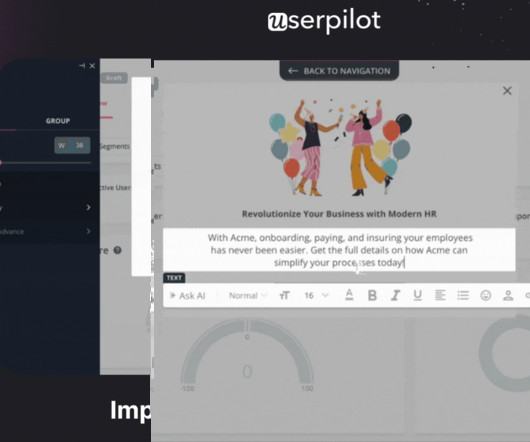Open the Normal text style dropdown
Image resolution: width=530 pixels, height=442 pixels.
pyautogui.click(x=248, y=296)
